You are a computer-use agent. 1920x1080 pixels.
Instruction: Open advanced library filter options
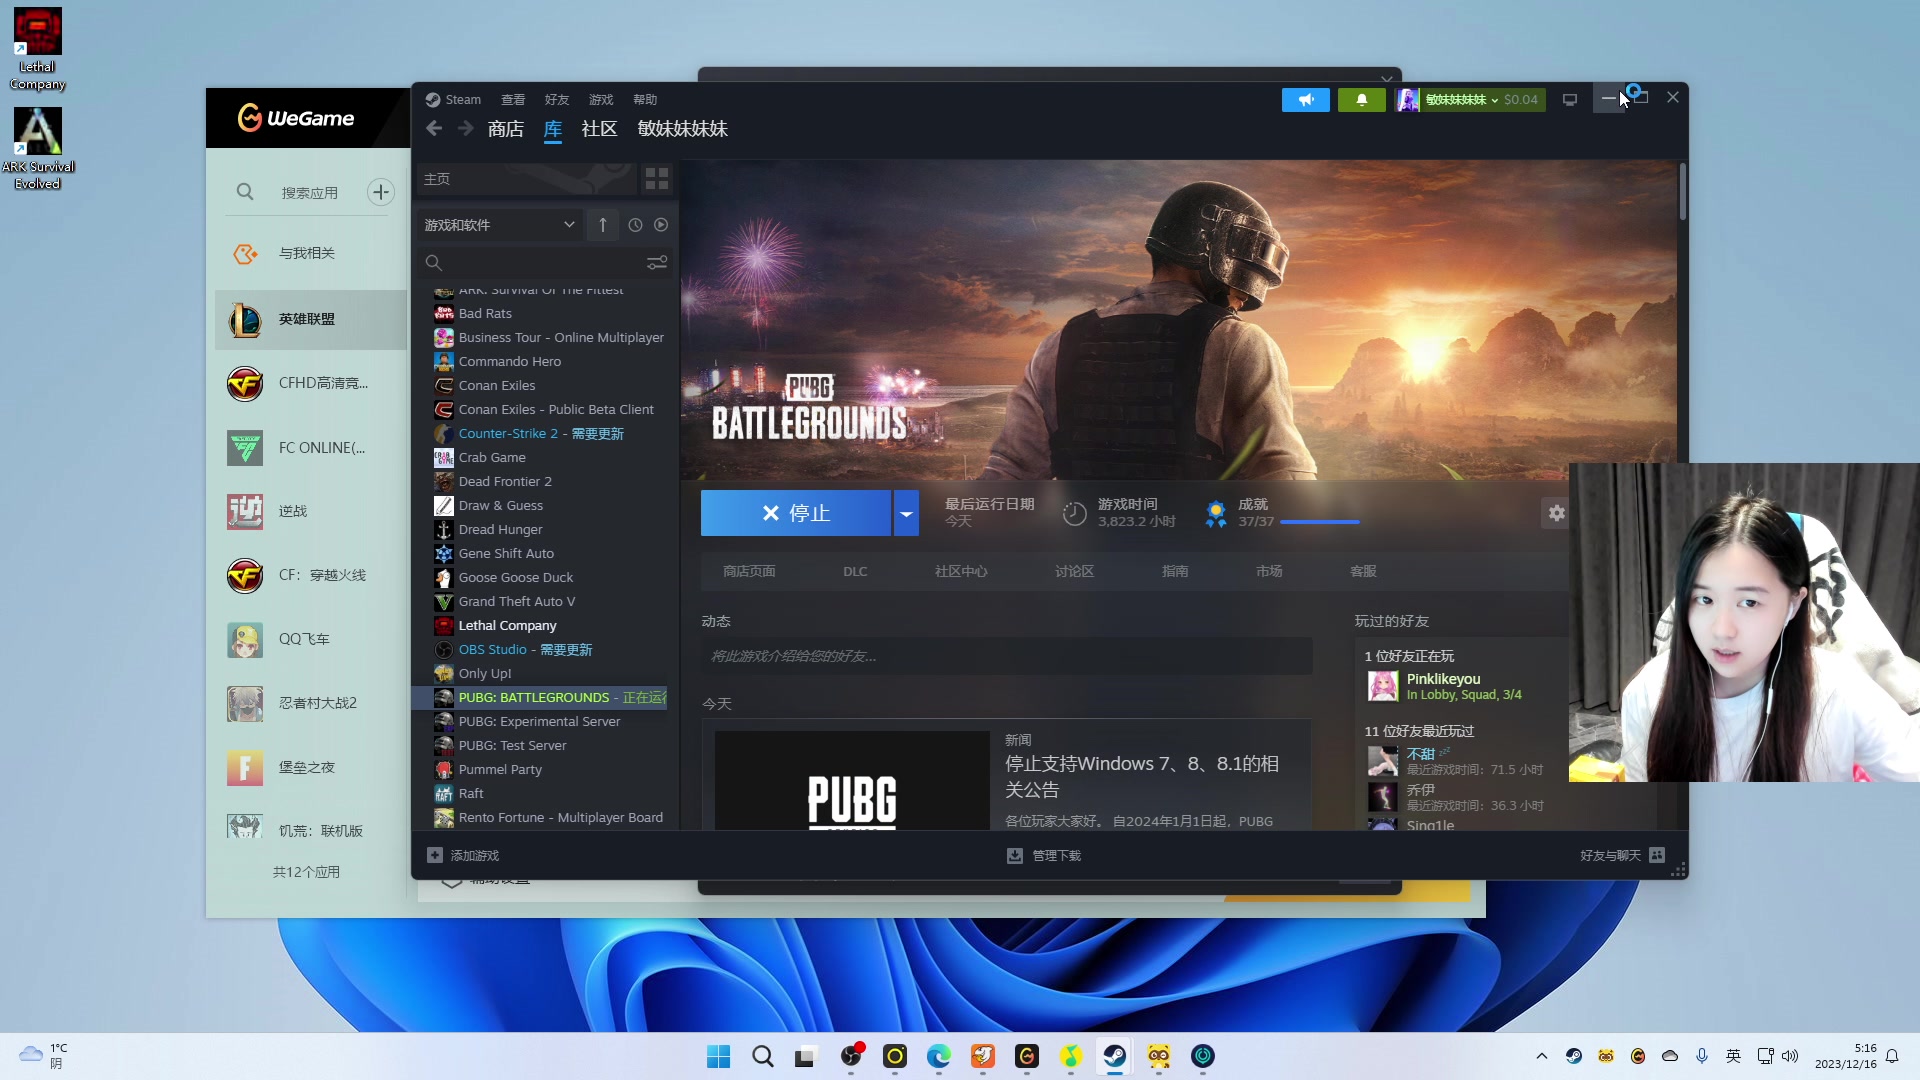coord(657,263)
